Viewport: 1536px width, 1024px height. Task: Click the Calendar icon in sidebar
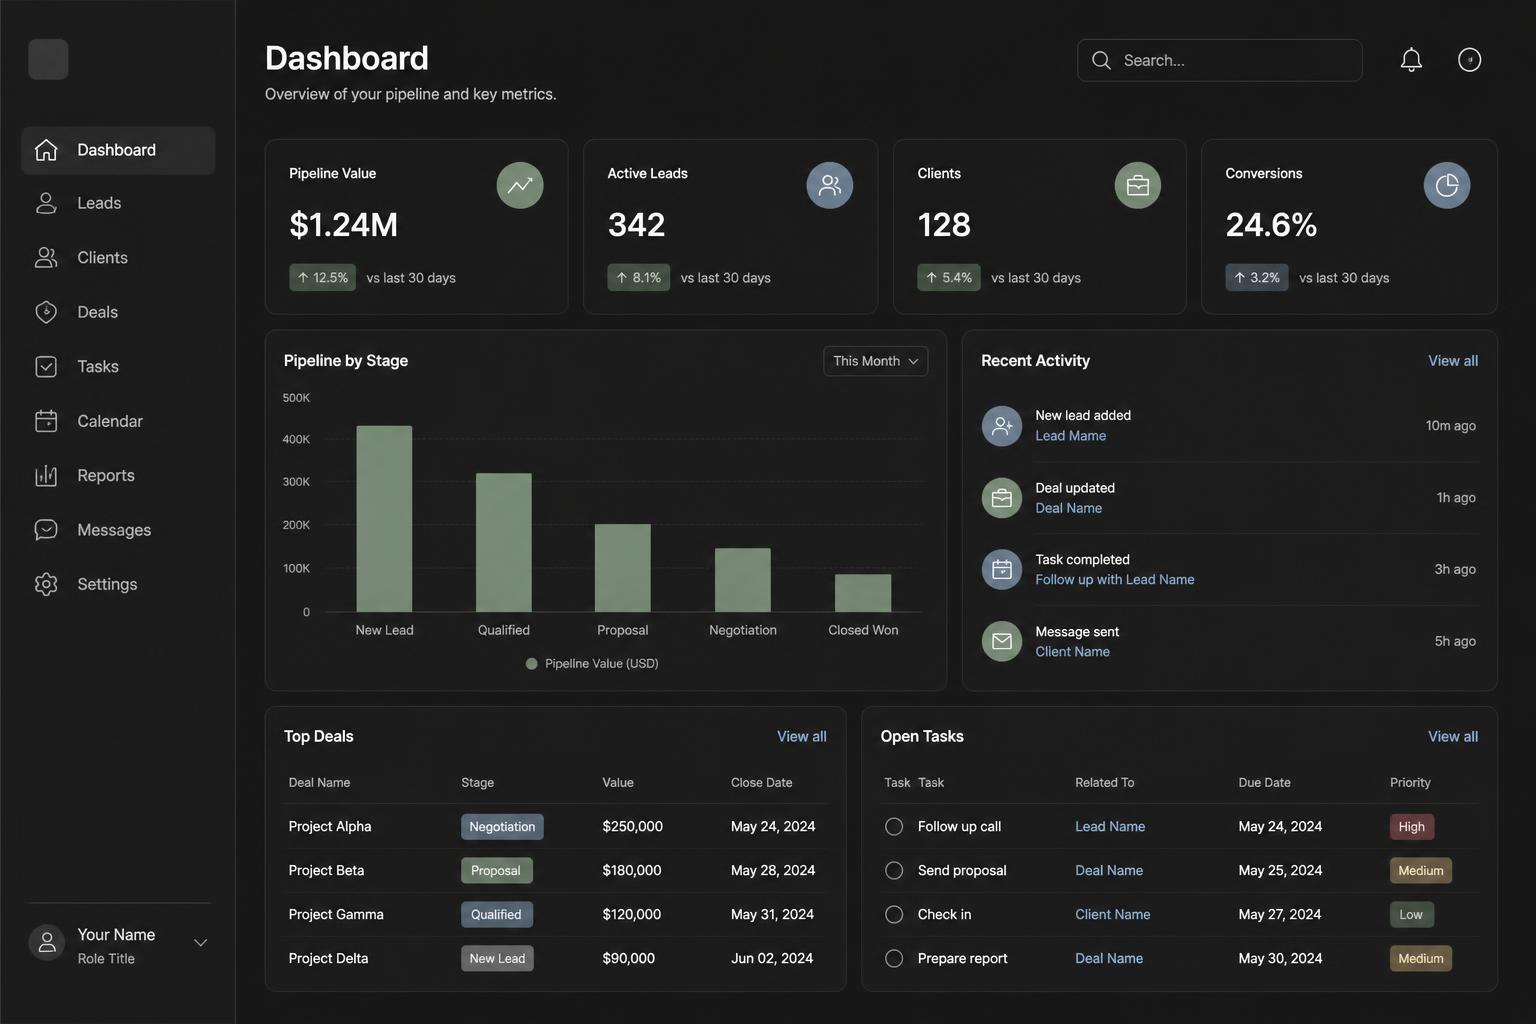(46, 421)
